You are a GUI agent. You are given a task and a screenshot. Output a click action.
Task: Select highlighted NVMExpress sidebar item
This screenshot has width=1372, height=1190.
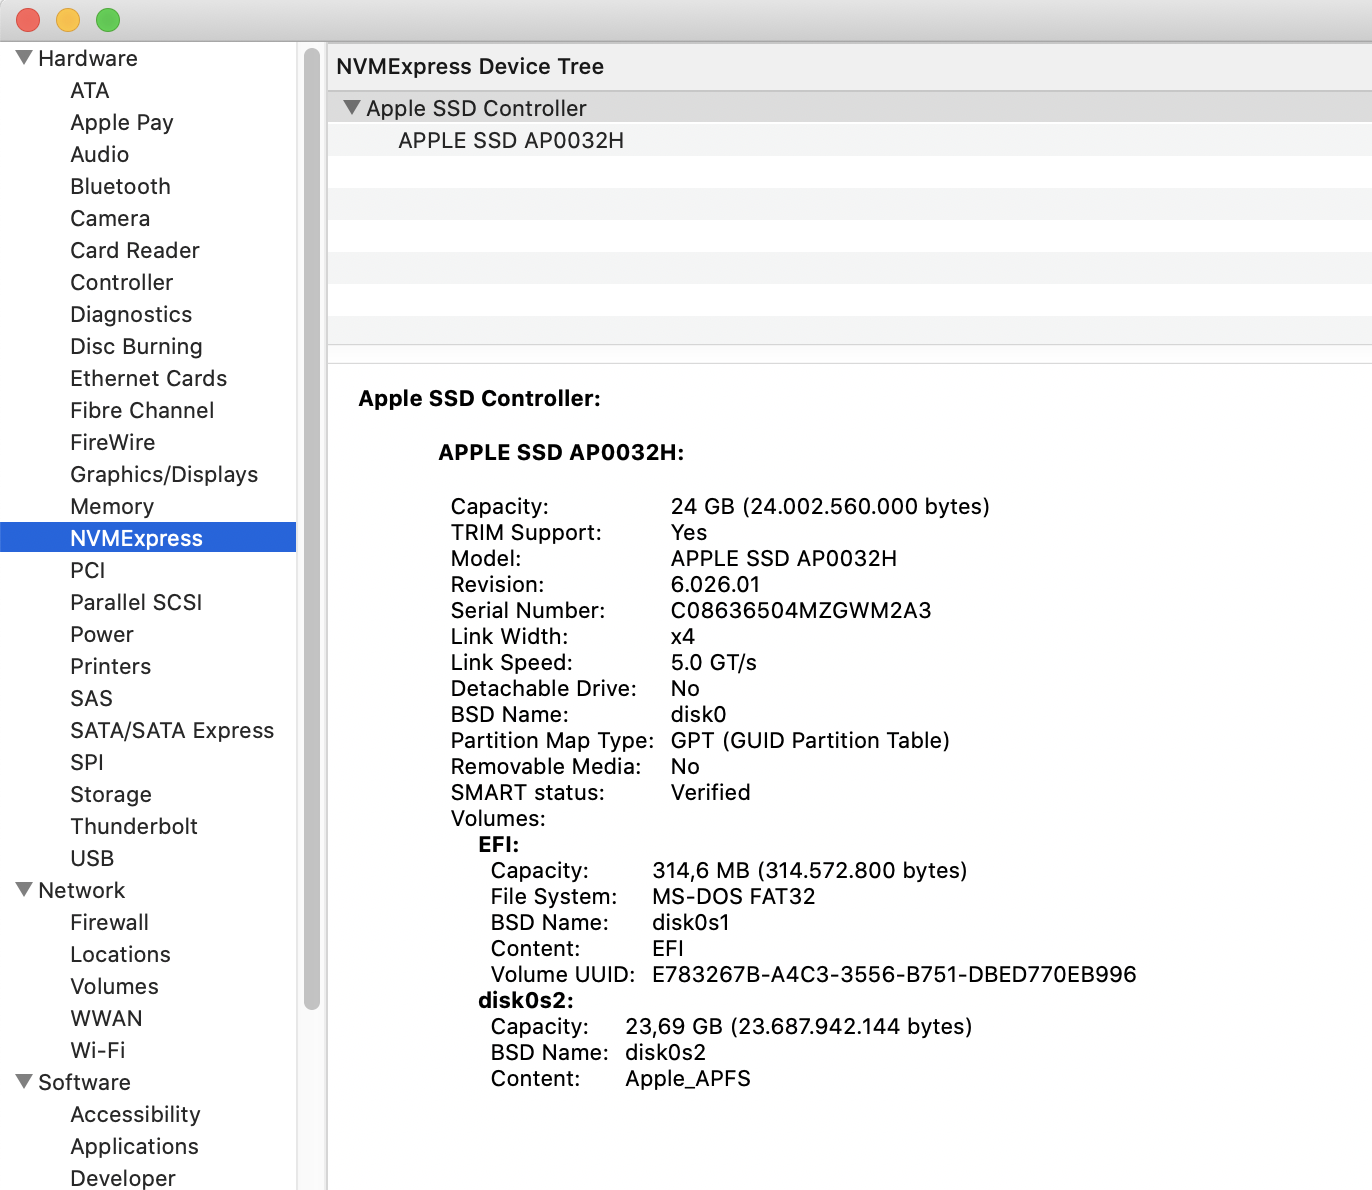[x=148, y=538]
